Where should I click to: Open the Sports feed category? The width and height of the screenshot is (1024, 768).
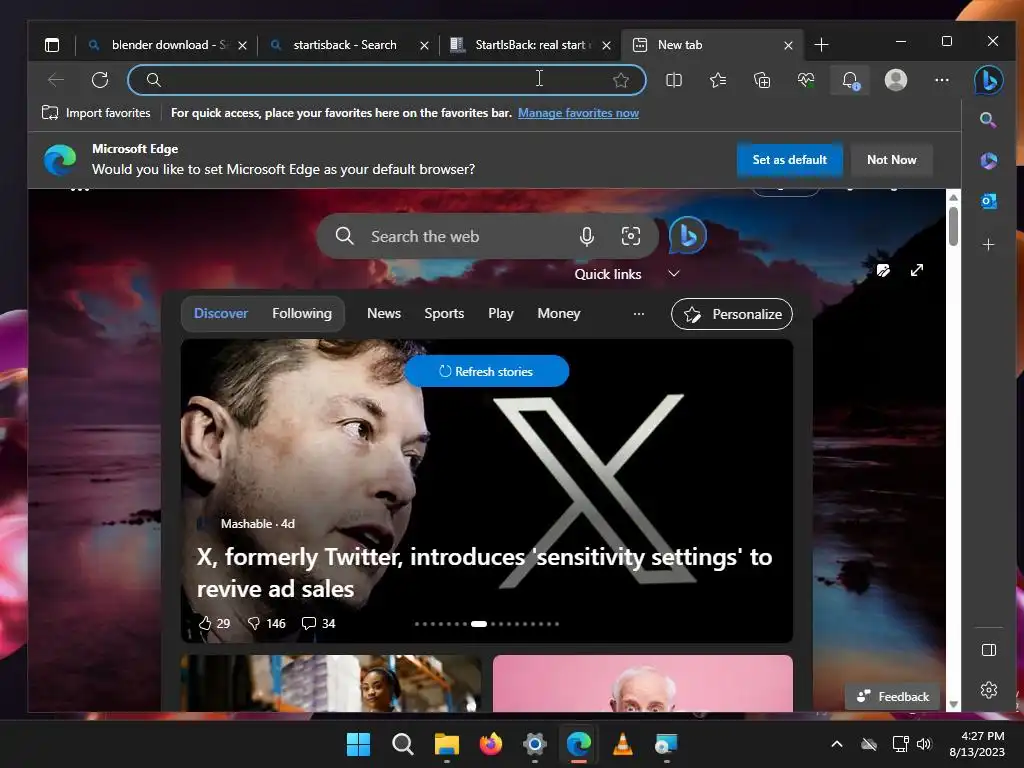444,313
